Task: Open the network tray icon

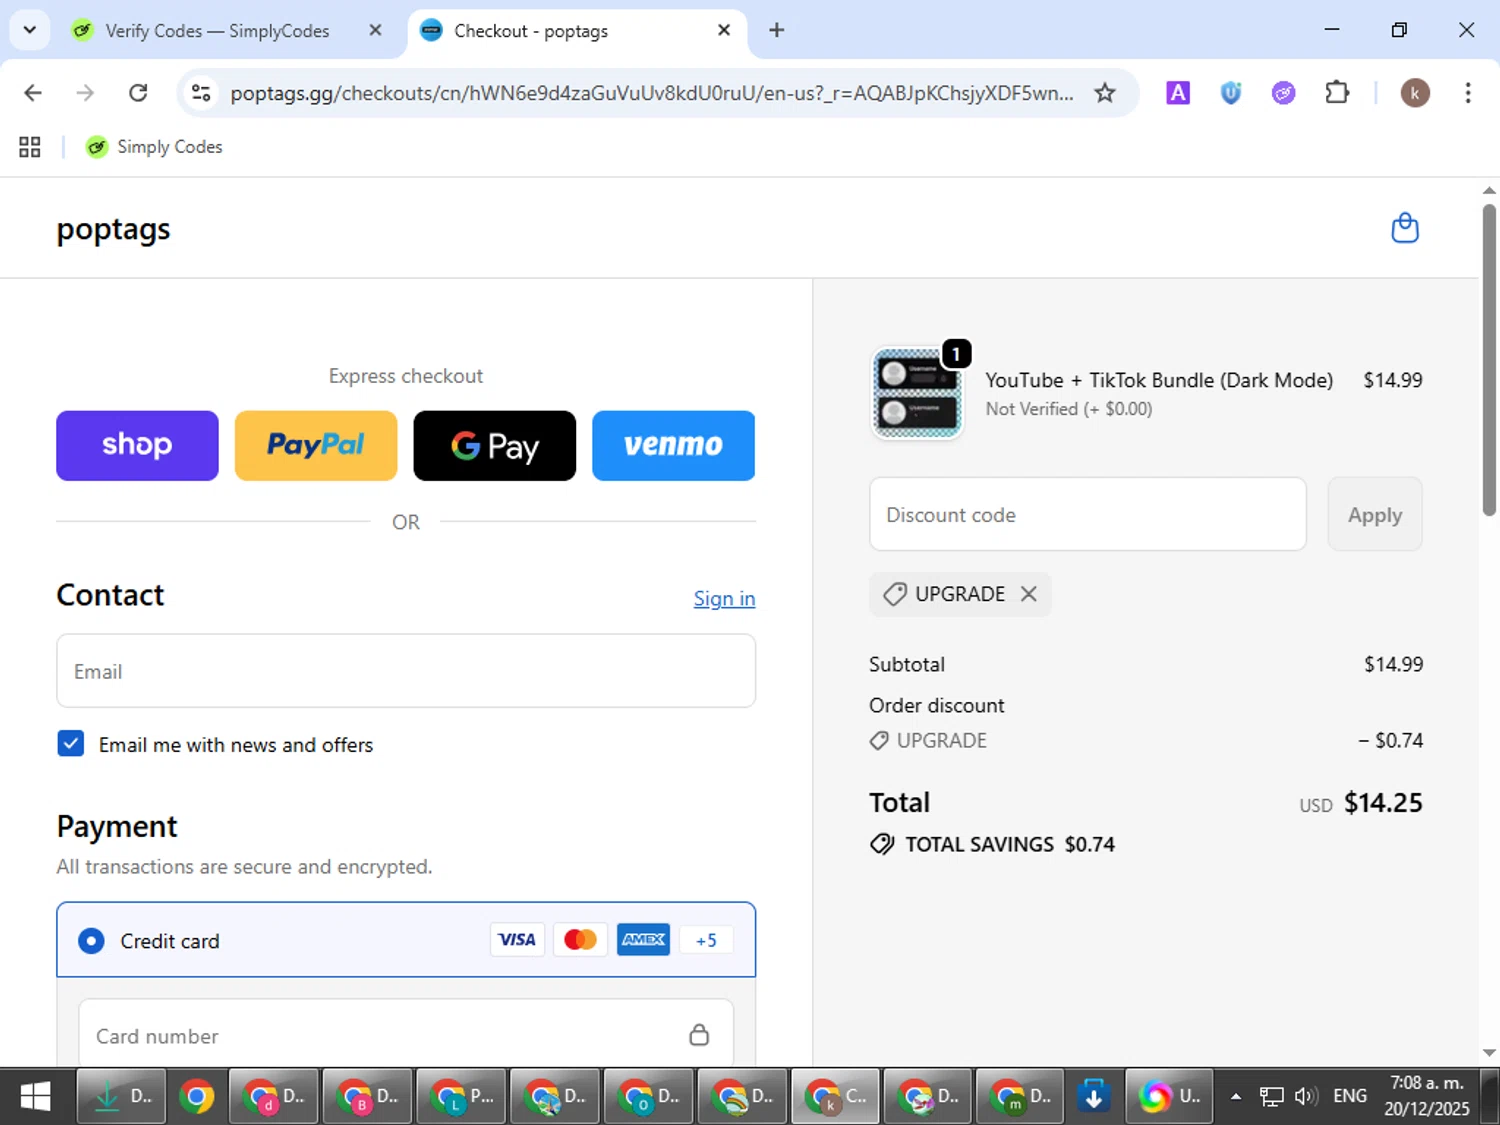Action: [x=1271, y=1096]
